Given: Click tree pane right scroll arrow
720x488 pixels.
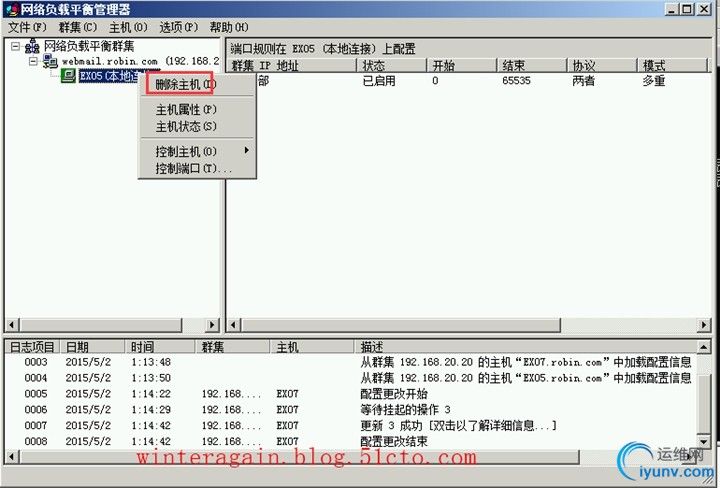Looking at the screenshot, I should pyautogui.click(x=212, y=325).
